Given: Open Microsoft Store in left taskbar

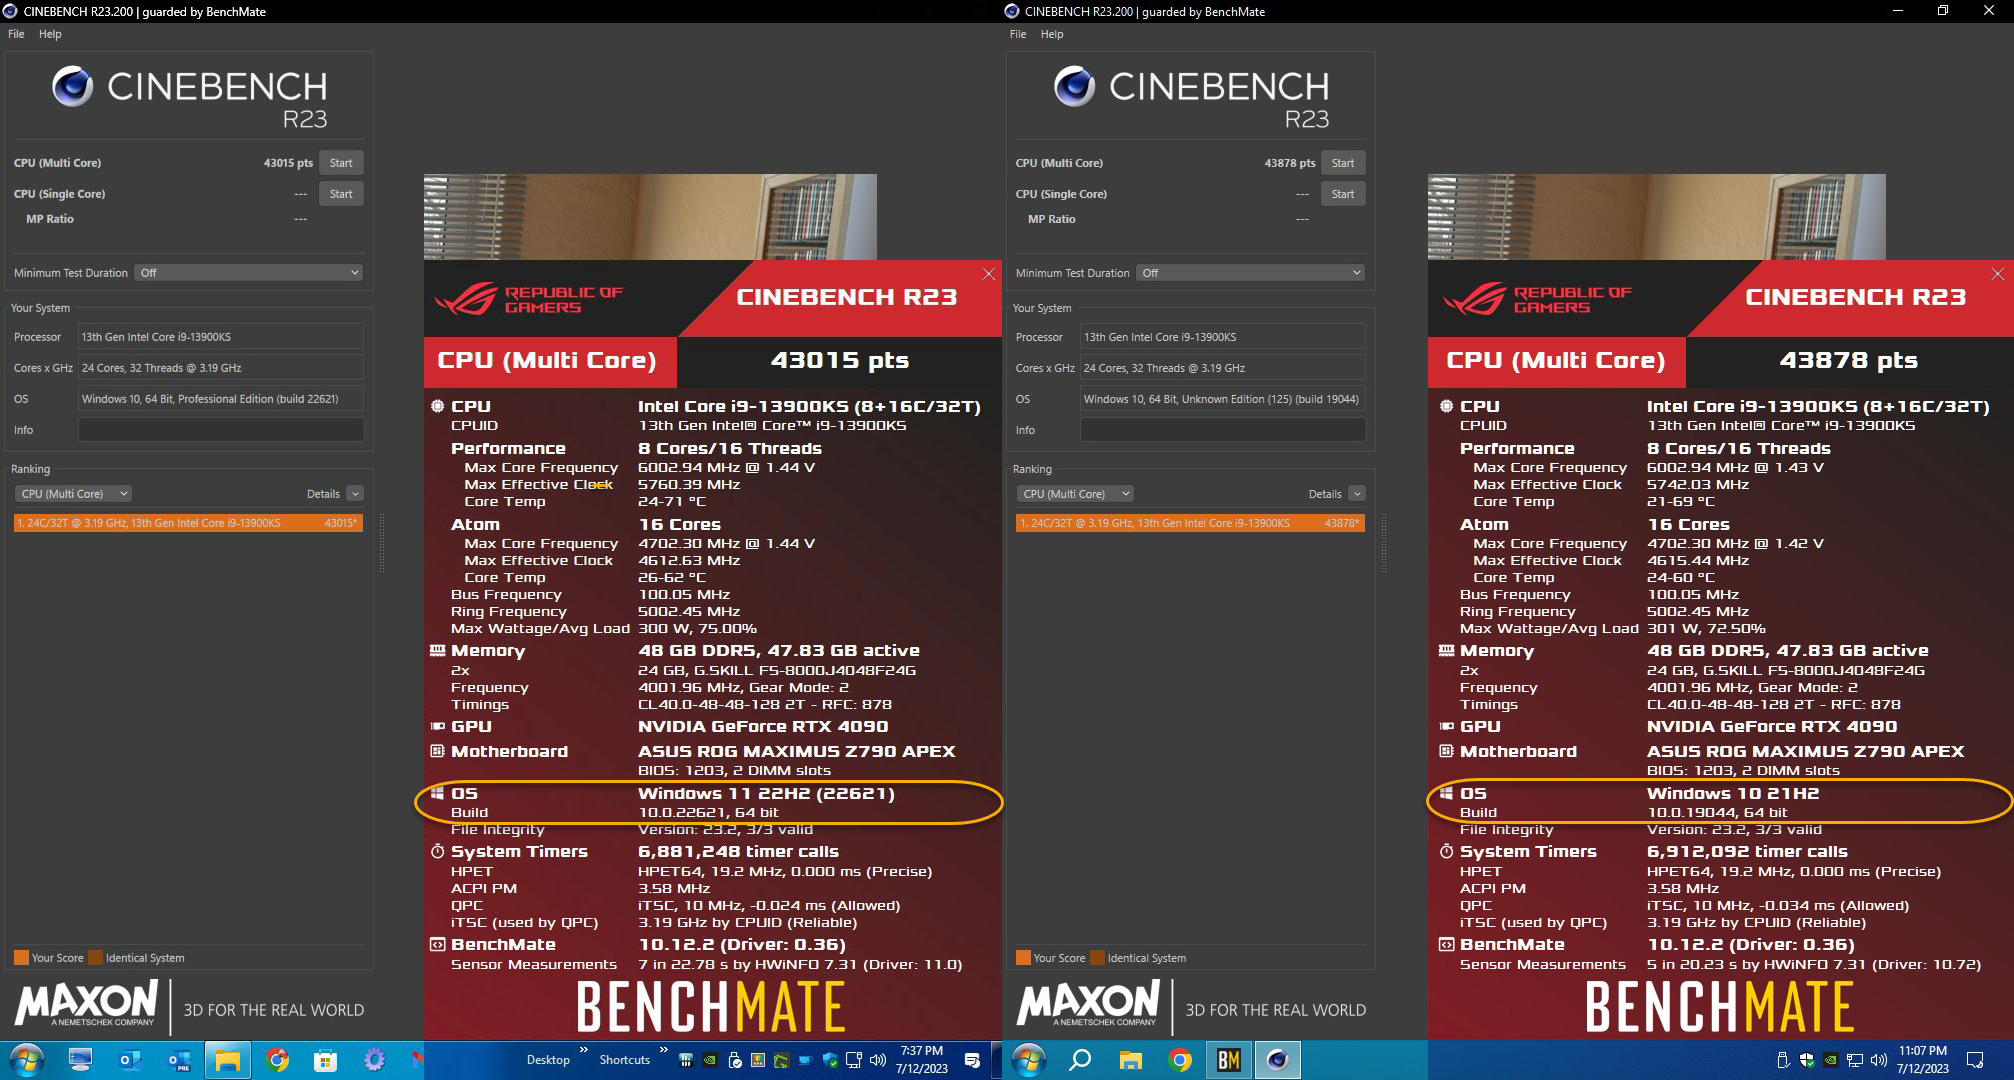Looking at the screenshot, I should (325, 1060).
